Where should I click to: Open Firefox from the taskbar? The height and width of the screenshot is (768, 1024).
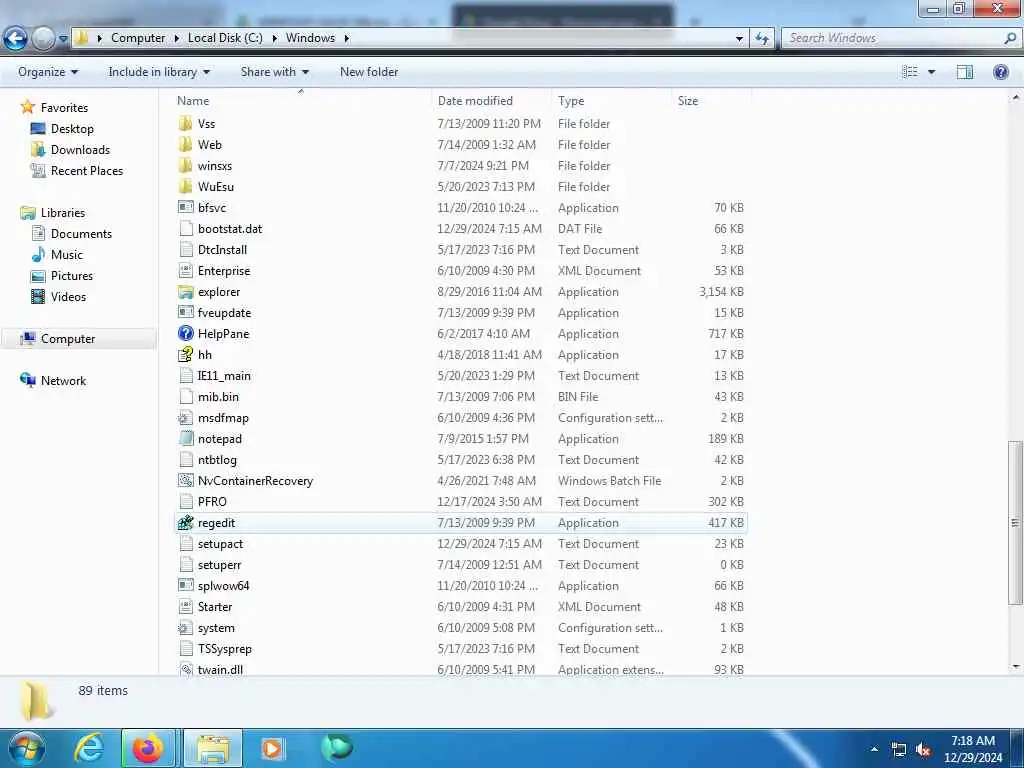coord(148,748)
